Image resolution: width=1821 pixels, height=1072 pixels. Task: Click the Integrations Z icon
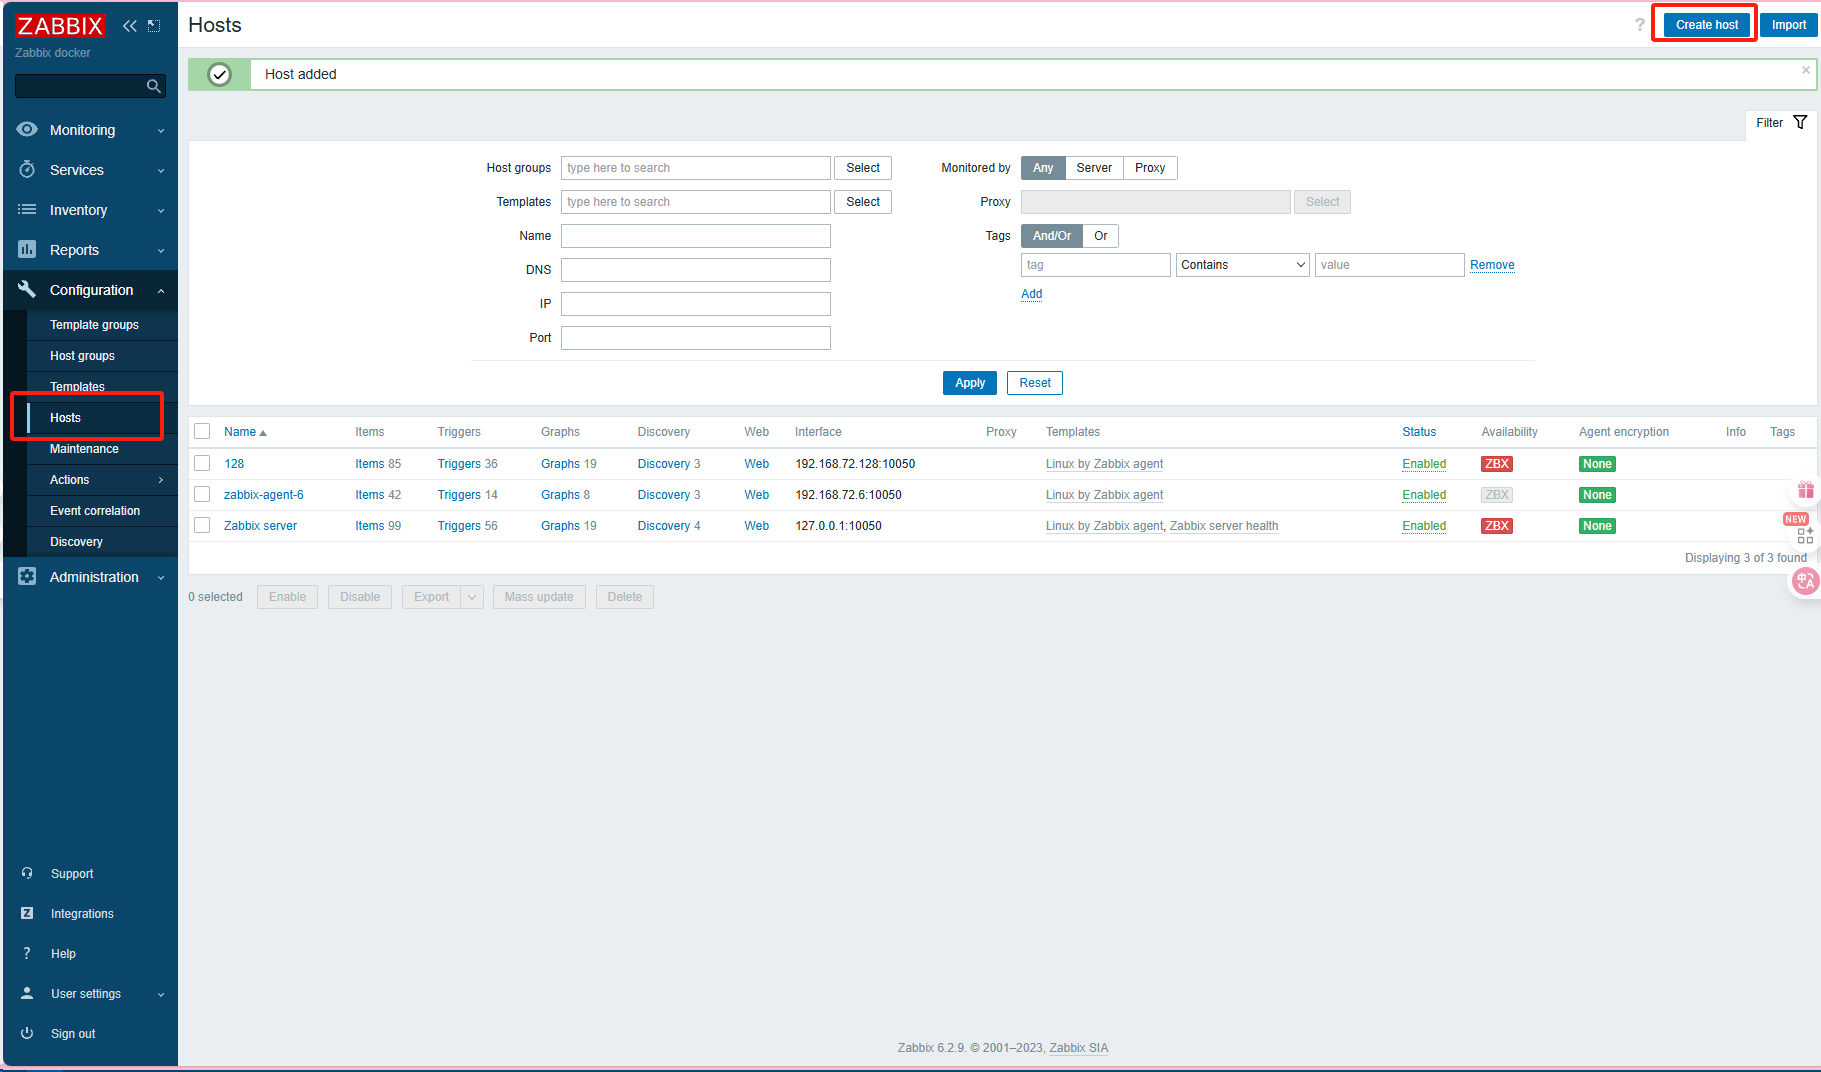pyautogui.click(x=27, y=913)
